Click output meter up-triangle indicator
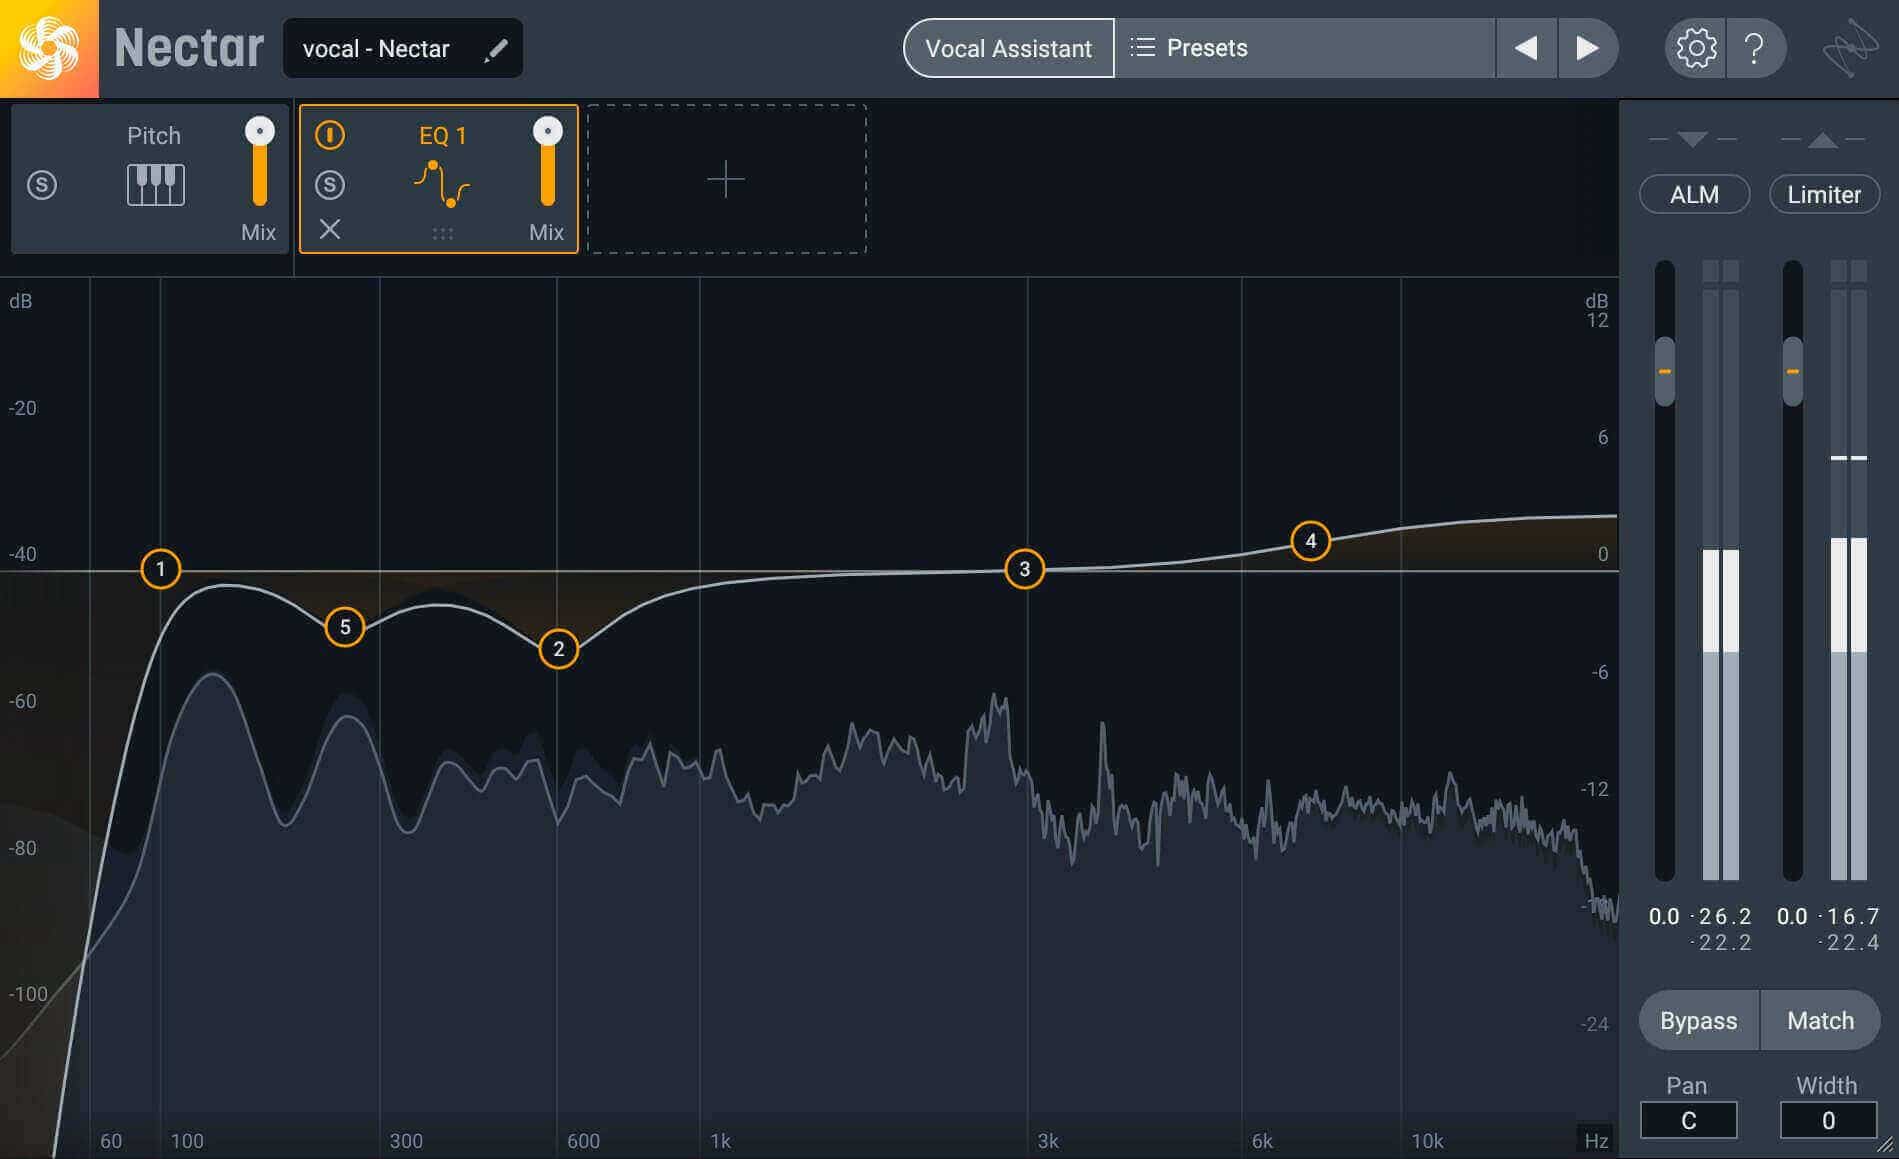This screenshot has height=1159, width=1899. (1822, 140)
